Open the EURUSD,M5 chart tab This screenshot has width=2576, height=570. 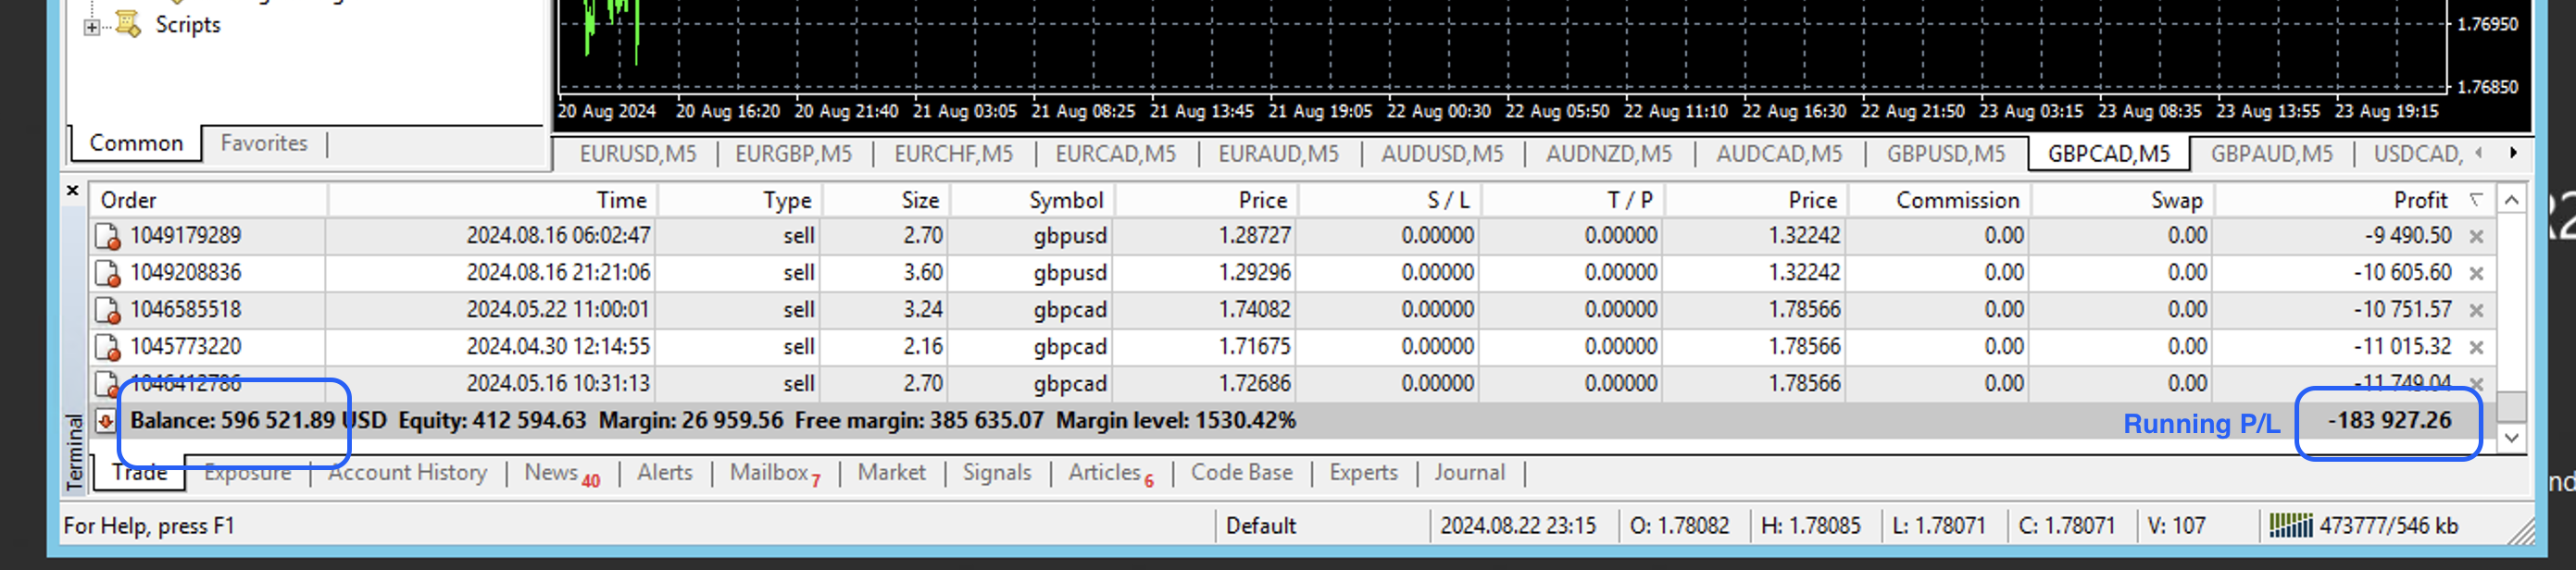point(637,154)
